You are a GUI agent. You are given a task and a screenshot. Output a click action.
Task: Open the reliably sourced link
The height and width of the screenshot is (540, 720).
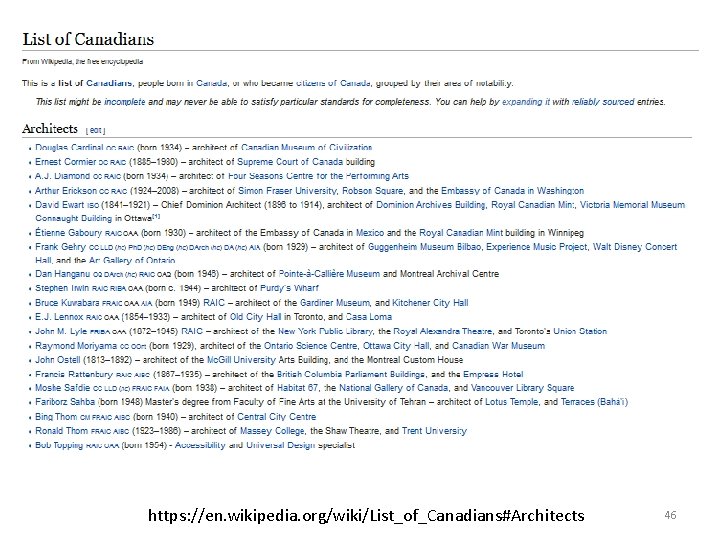coord(603,102)
